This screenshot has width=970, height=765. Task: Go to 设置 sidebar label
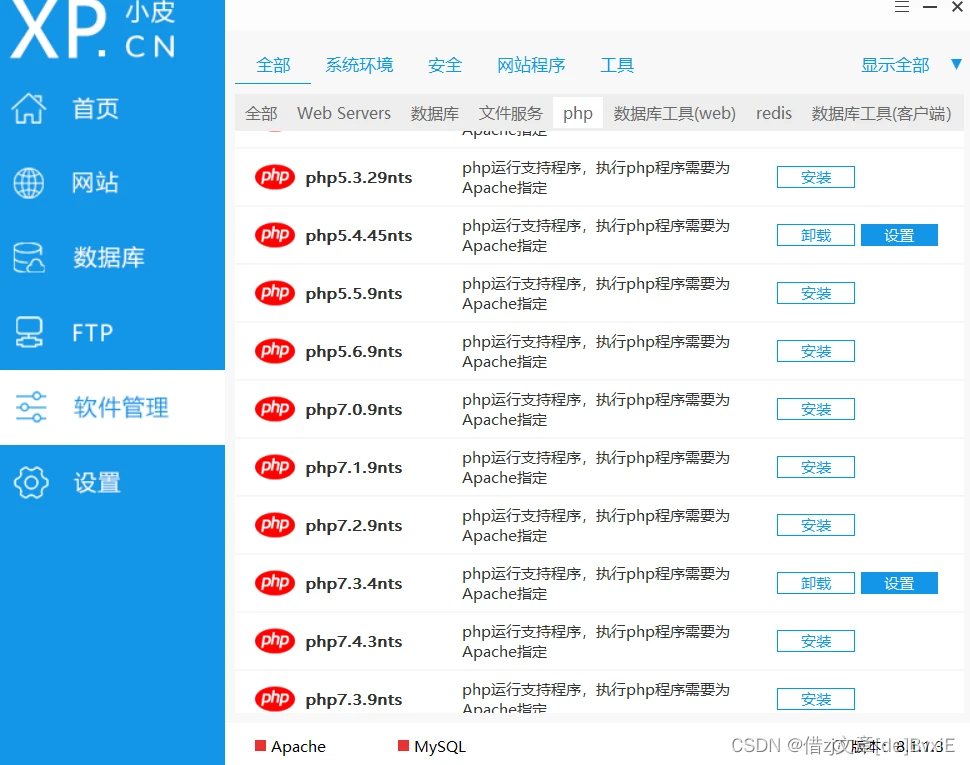coord(97,482)
